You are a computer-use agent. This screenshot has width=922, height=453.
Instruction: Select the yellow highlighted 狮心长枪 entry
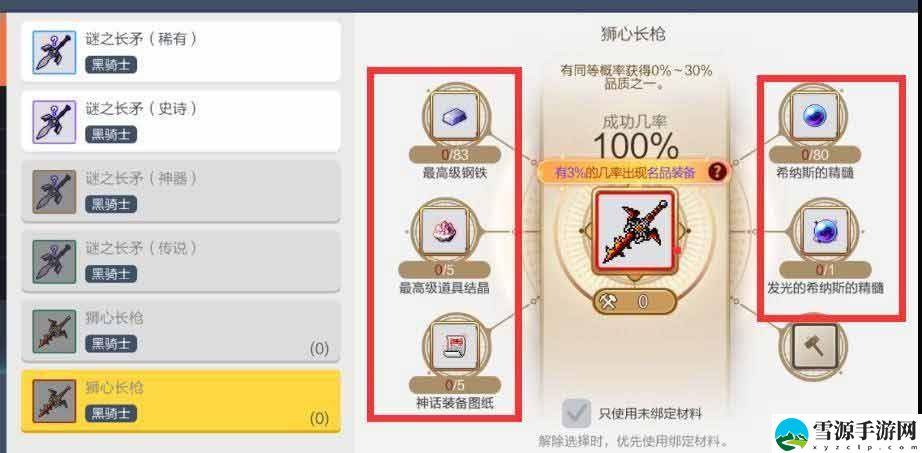pos(181,401)
